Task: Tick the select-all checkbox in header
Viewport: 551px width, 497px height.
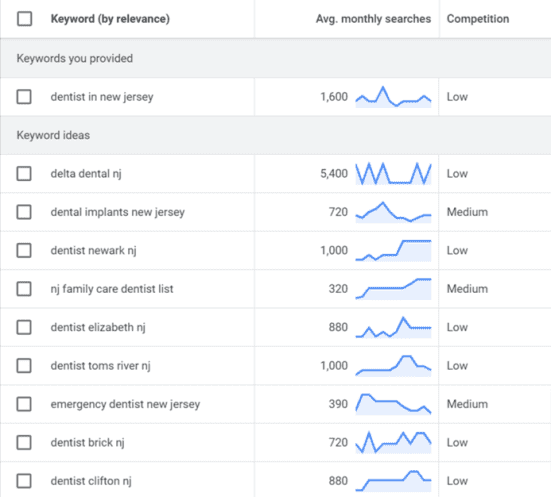Action: [24, 19]
